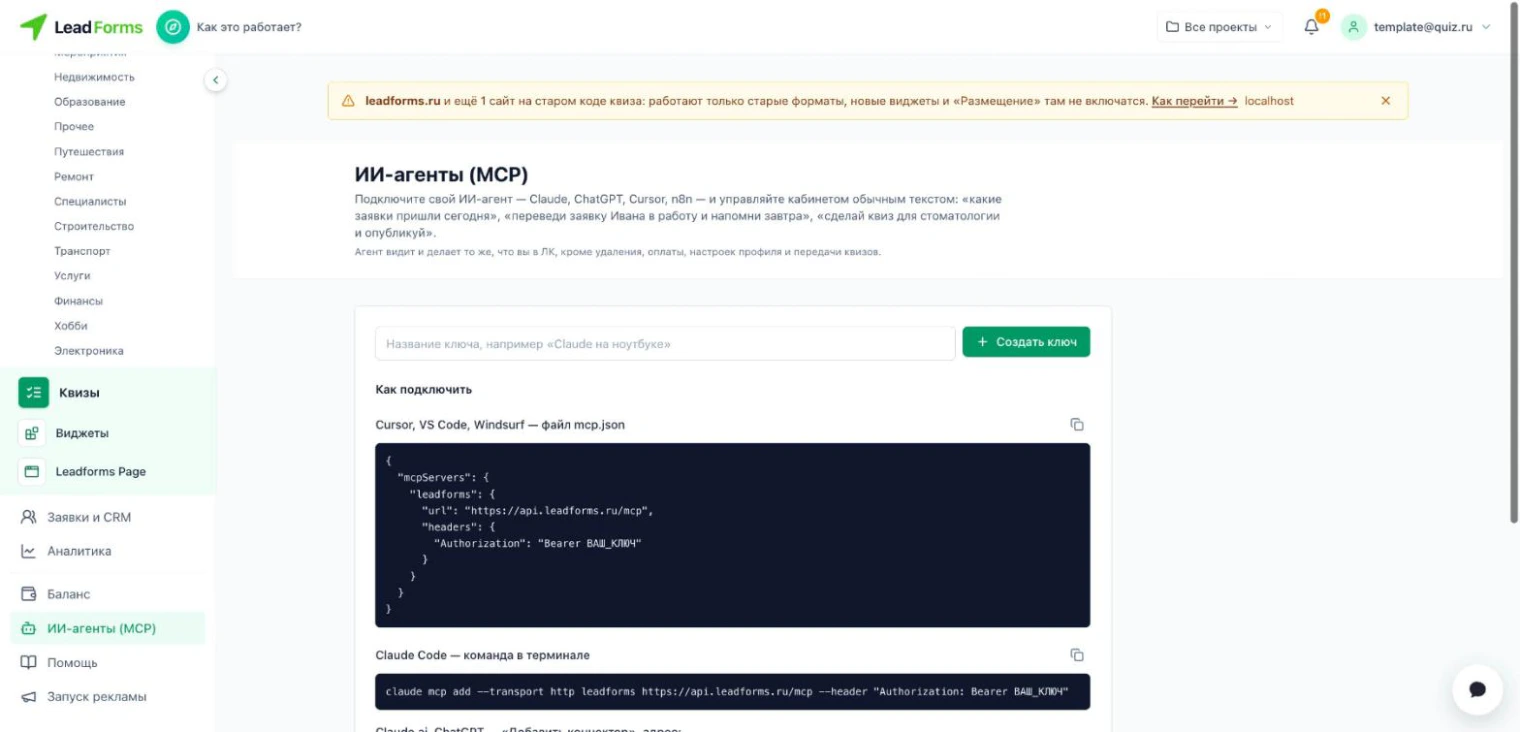Select the Услуги category

[x=72, y=275]
